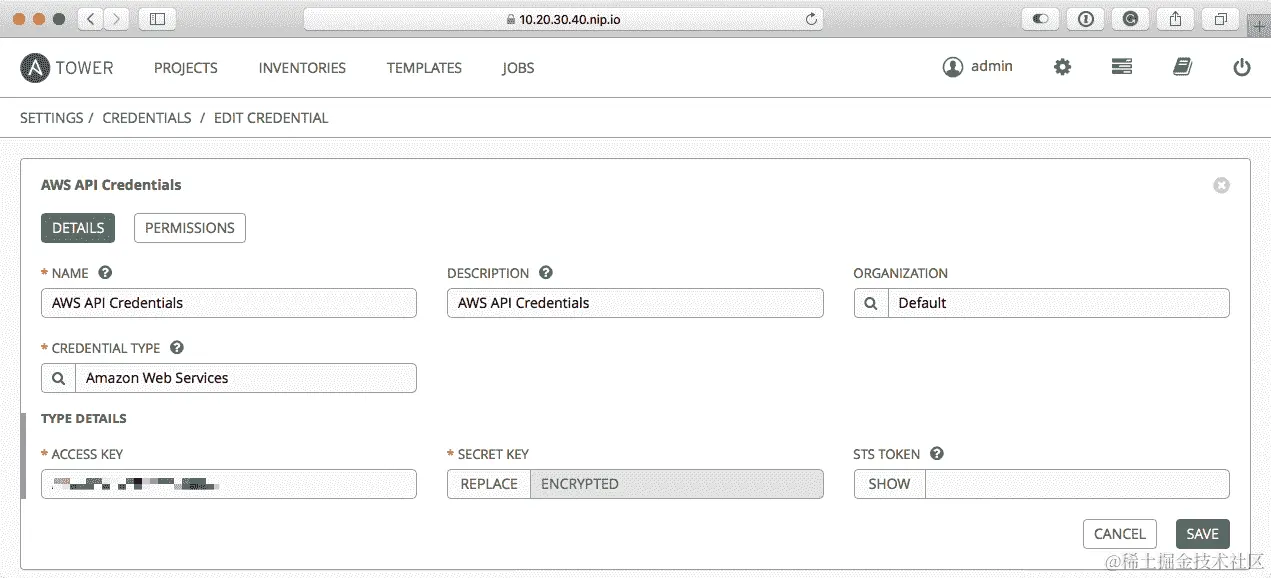Viewport: 1271px width, 578px height.
Task: Open the Templates menu
Action: (x=424, y=68)
